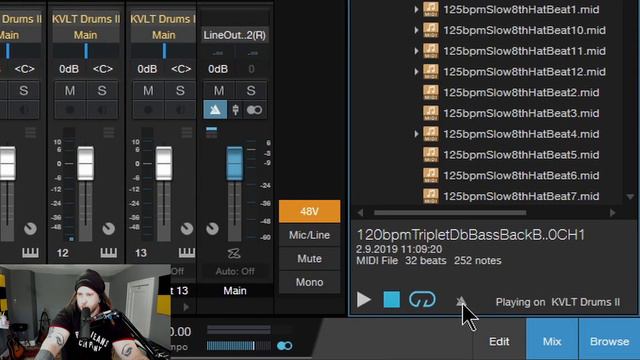Switch to the Mix view
640x360 pixels.
click(552, 341)
